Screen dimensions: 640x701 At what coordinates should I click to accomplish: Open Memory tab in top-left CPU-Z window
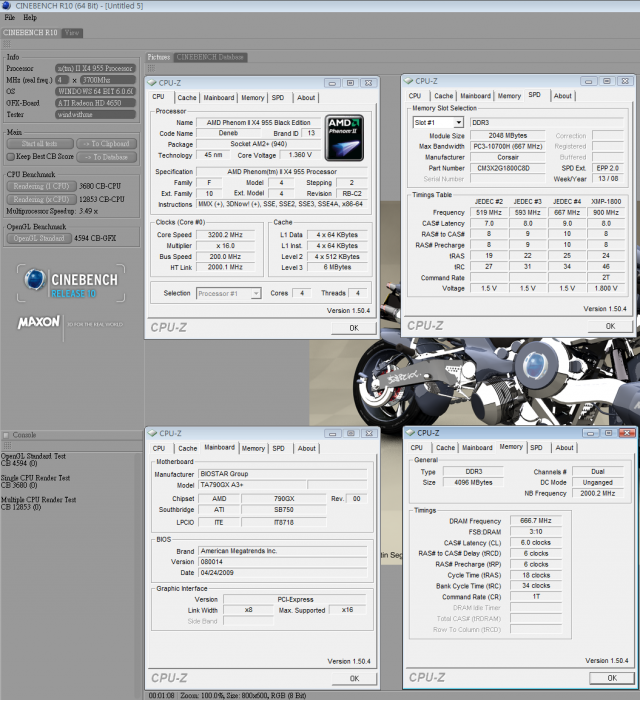pyautogui.click(x=253, y=97)
